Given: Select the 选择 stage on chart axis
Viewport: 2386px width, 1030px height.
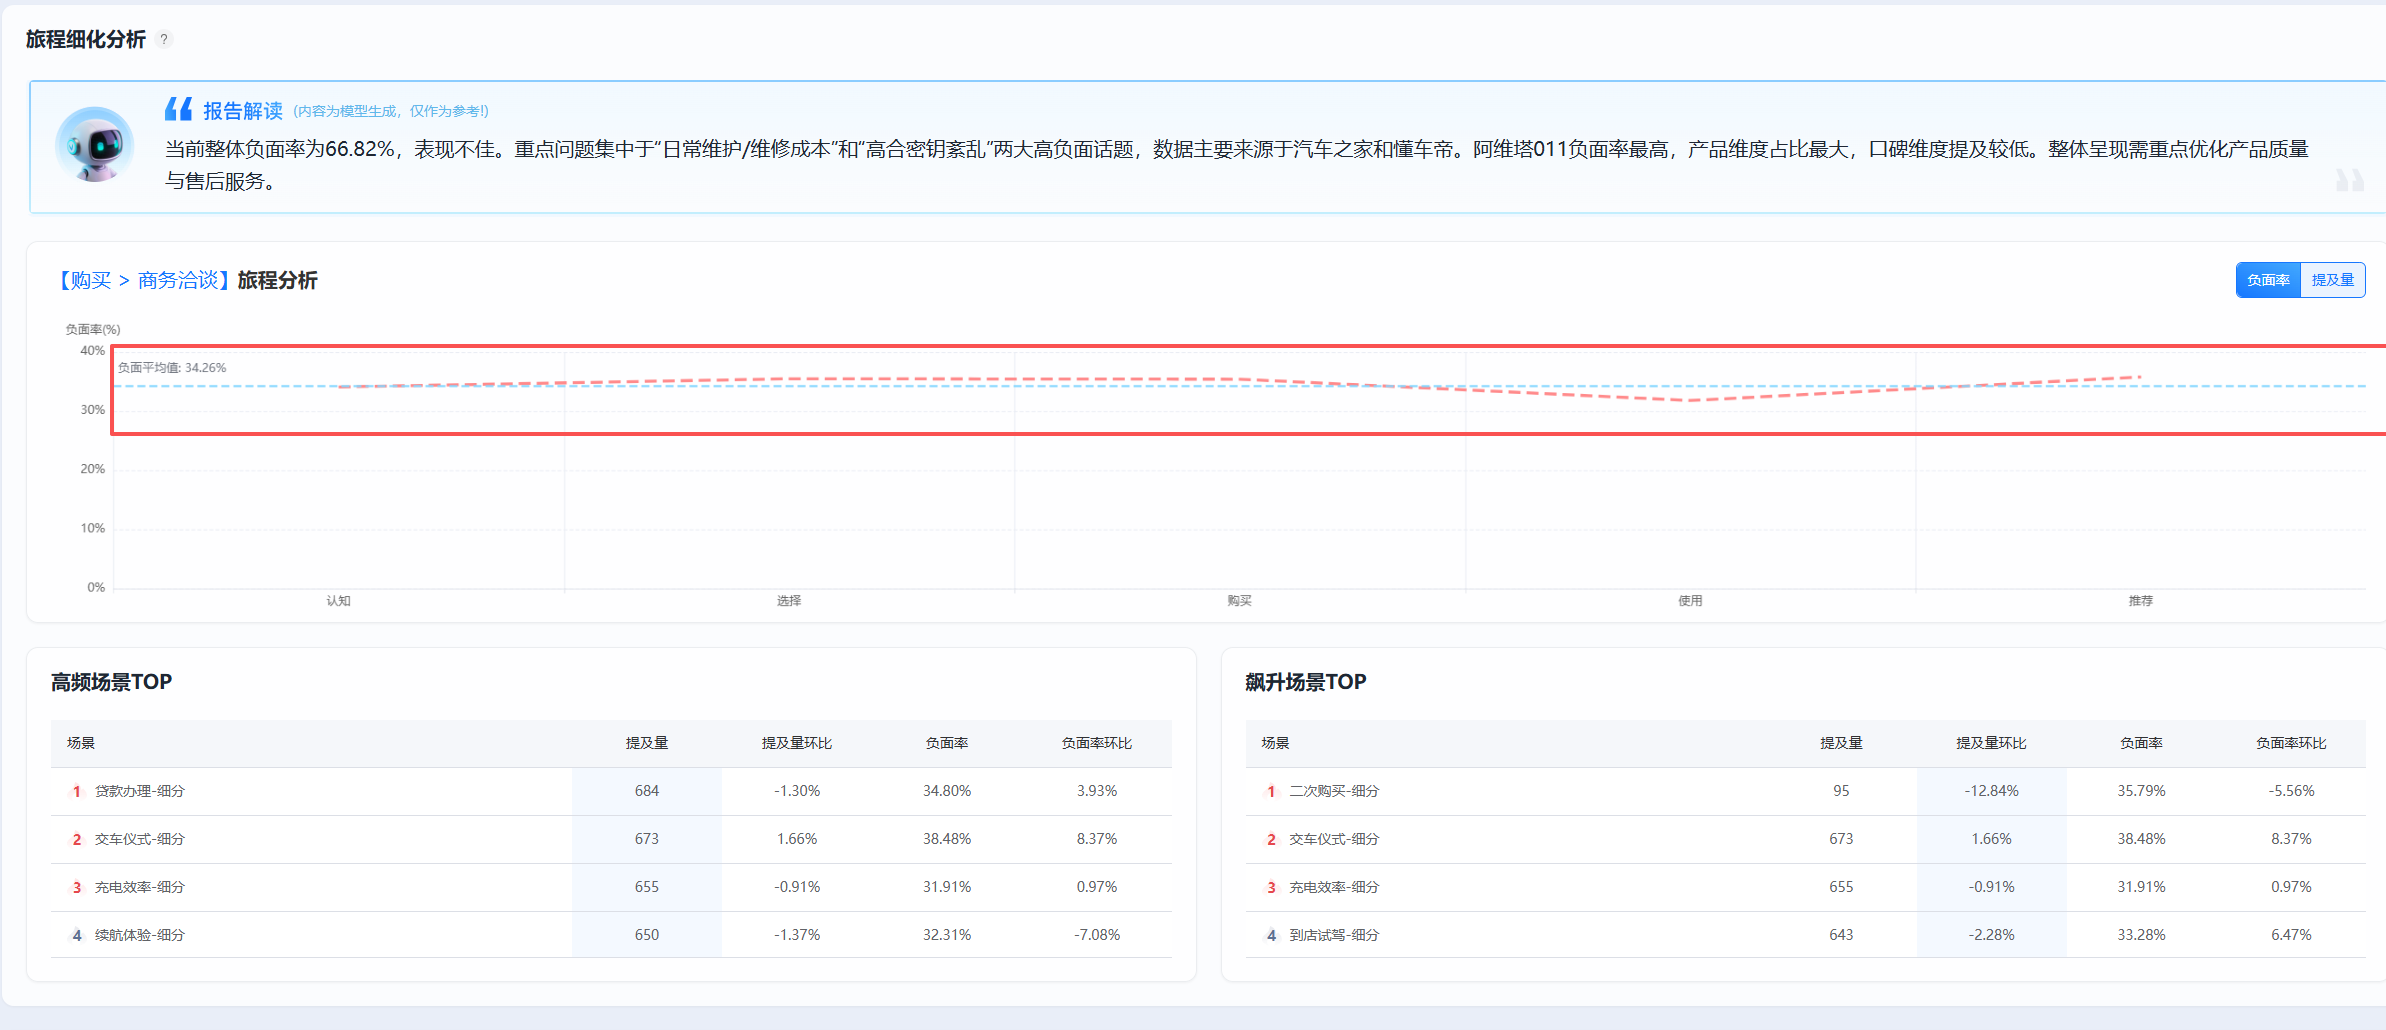Looking at the screenshot, I should pos(789,601).
